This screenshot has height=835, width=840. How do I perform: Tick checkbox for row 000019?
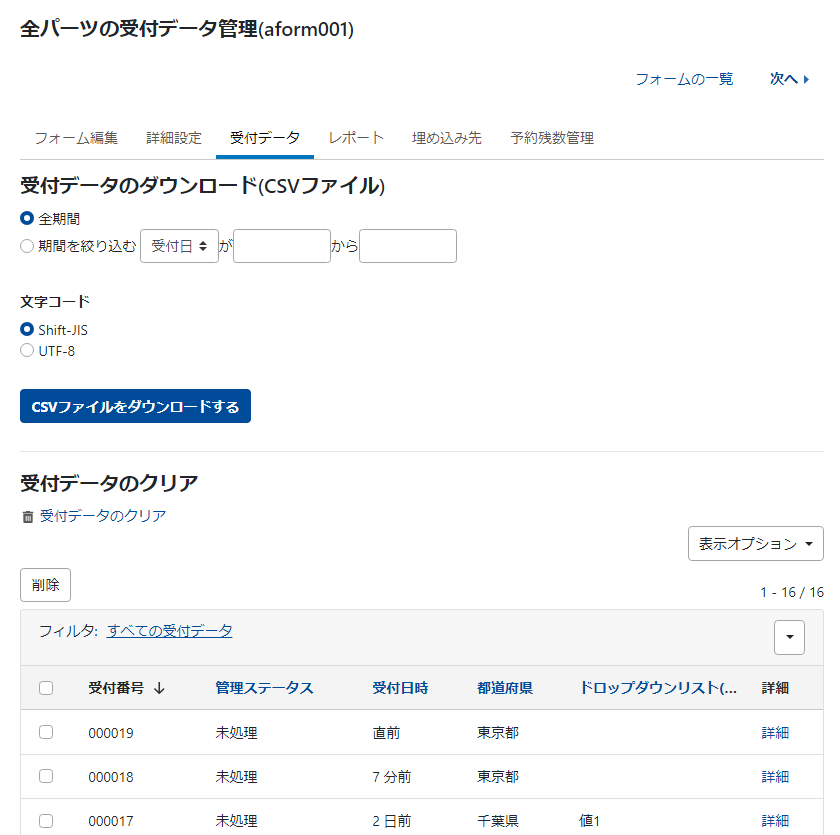(46, 732)
